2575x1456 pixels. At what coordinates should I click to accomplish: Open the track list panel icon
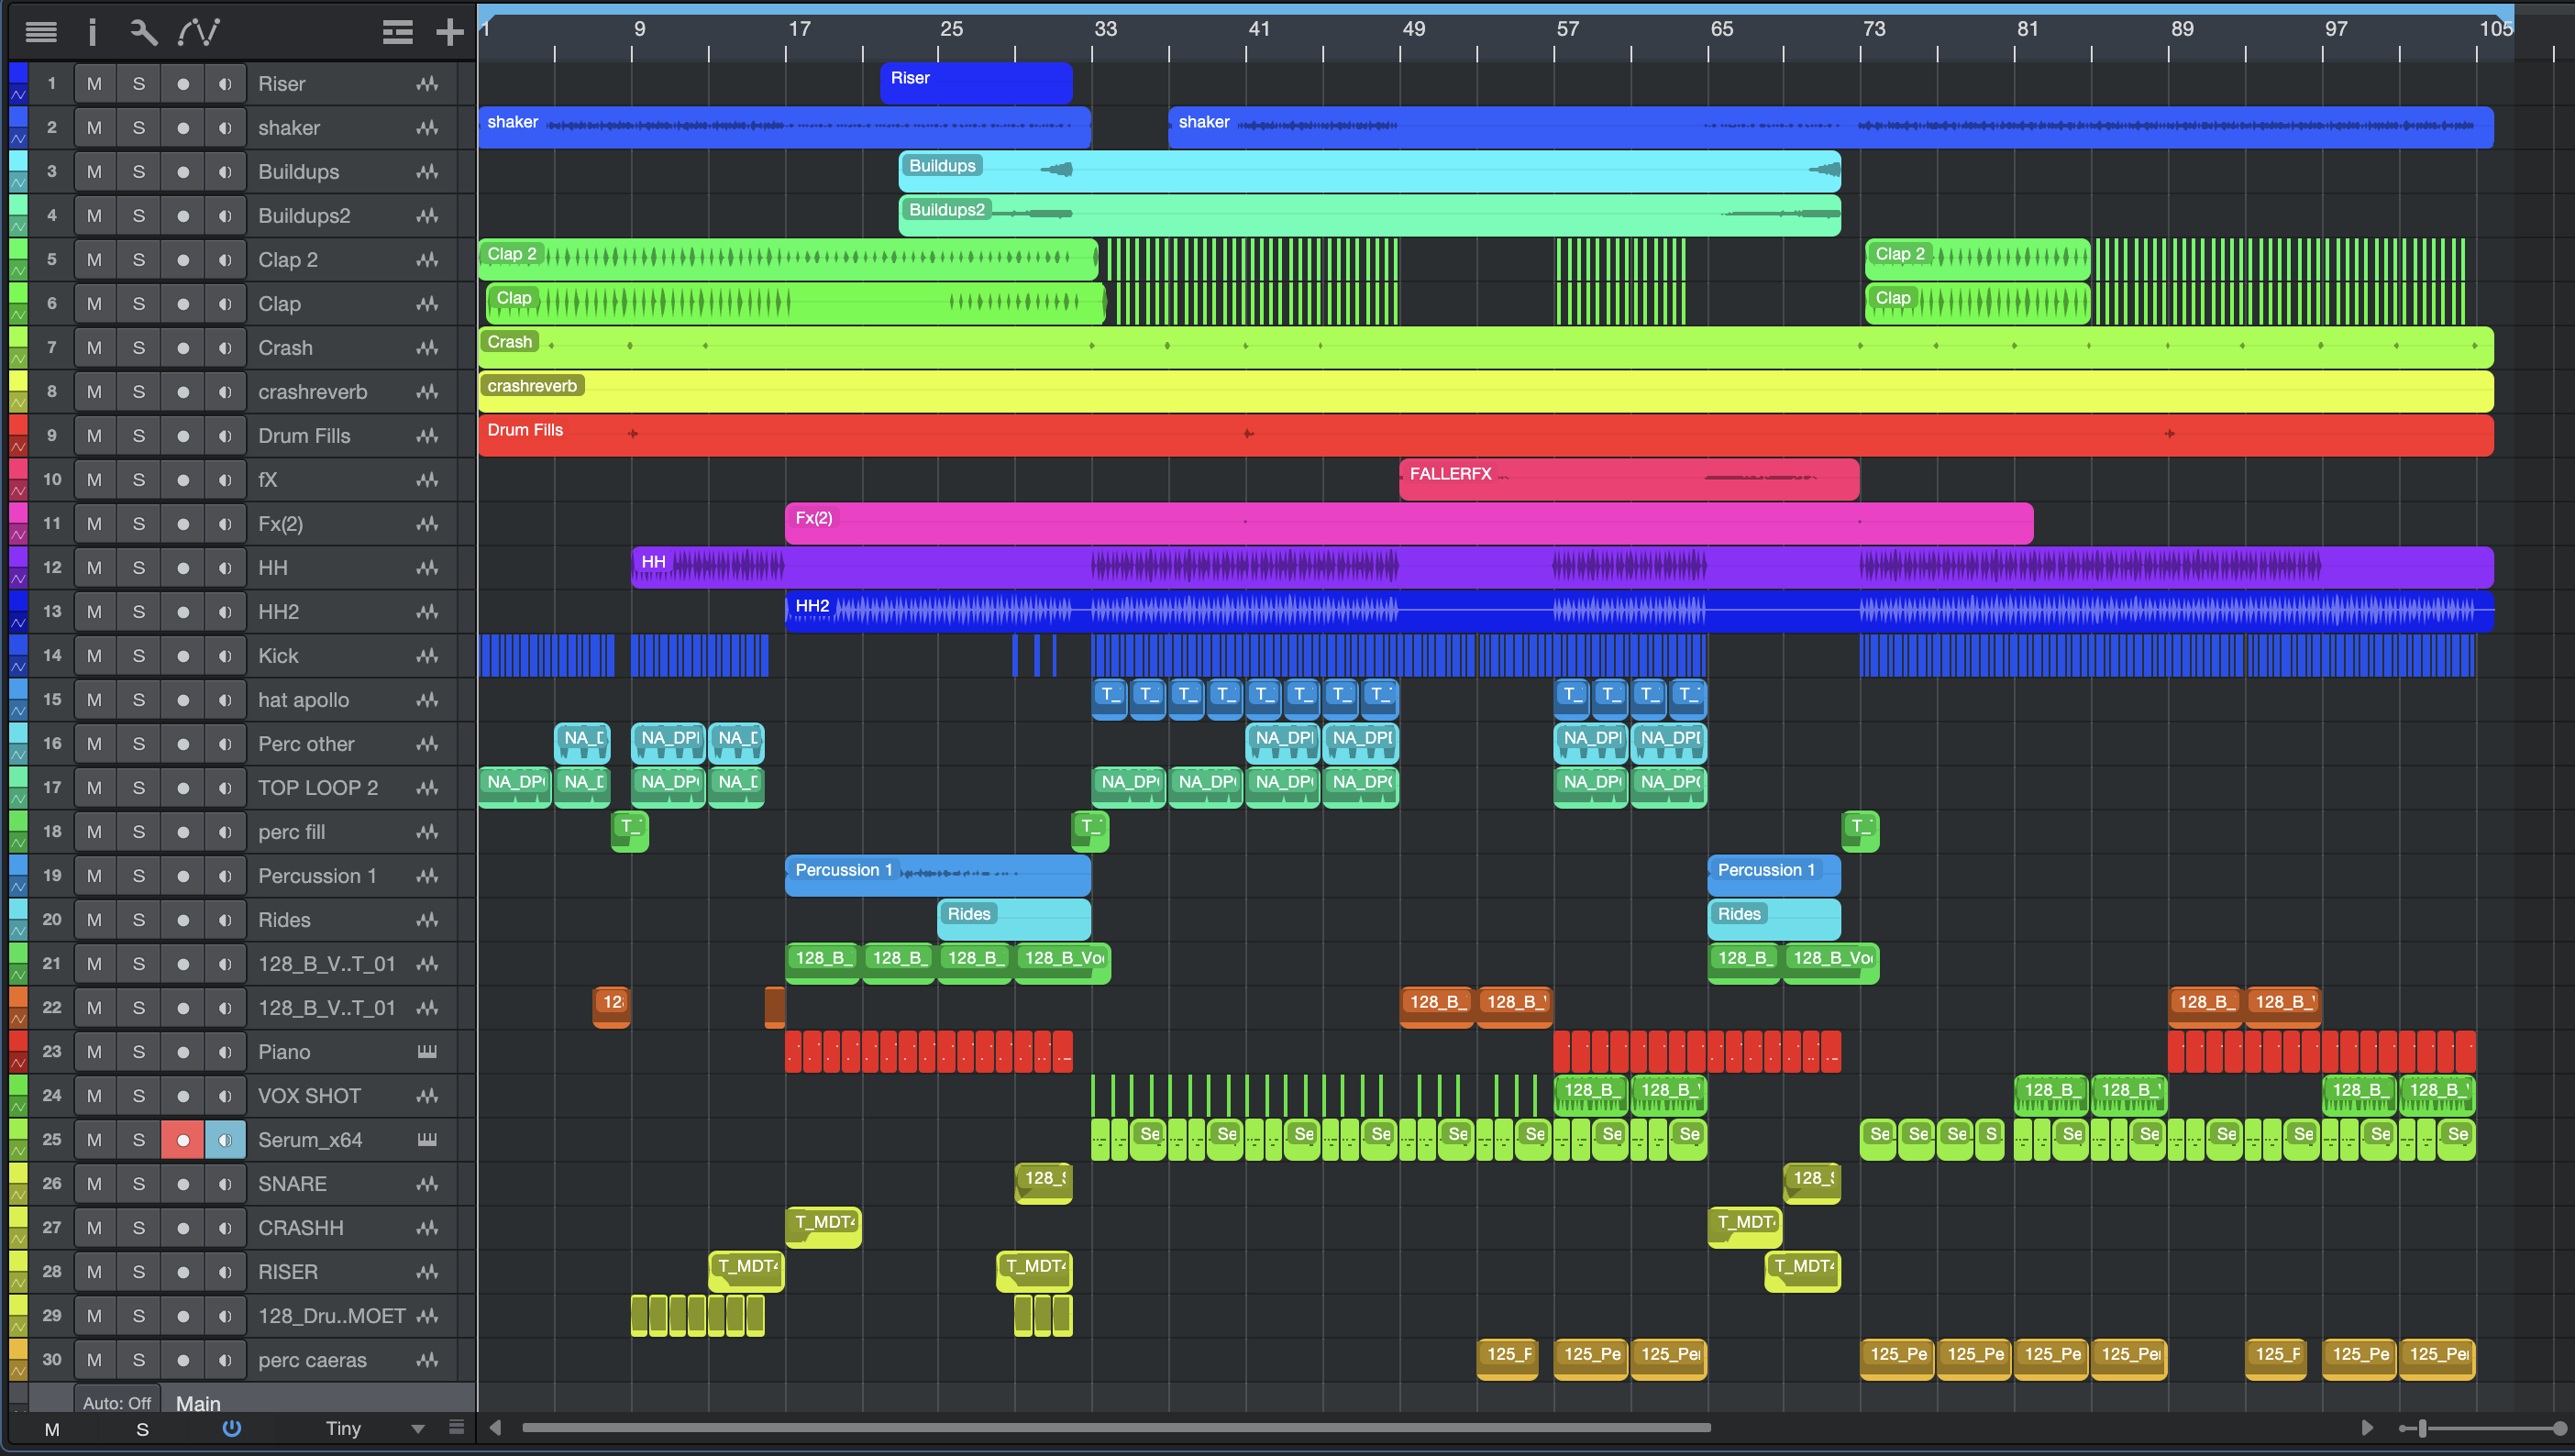(41, 32)
